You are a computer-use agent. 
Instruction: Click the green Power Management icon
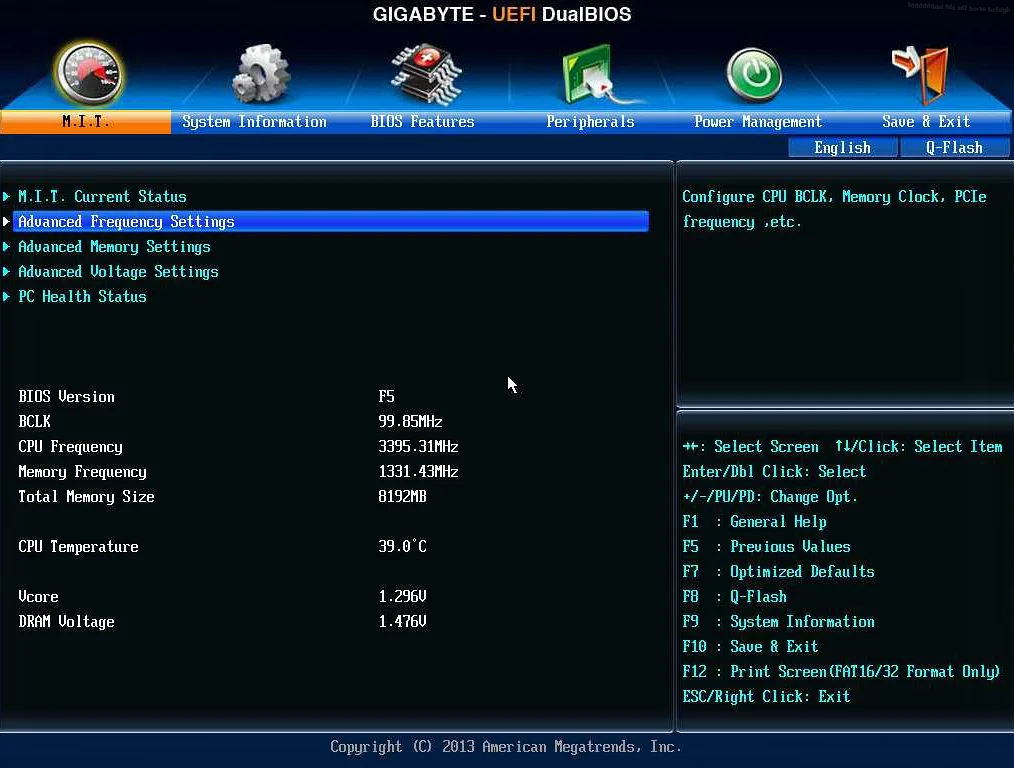coord(754,75)
